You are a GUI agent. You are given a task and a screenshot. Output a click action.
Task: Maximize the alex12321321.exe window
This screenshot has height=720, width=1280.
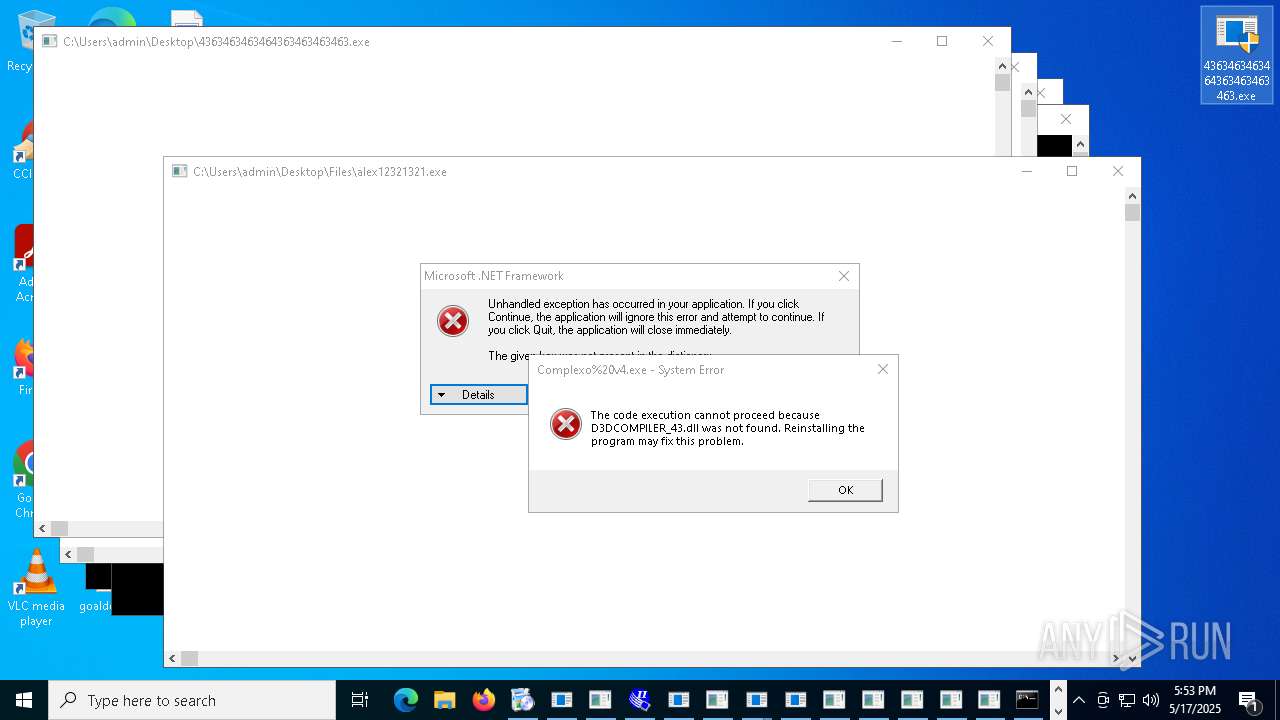click(1072, 171)
